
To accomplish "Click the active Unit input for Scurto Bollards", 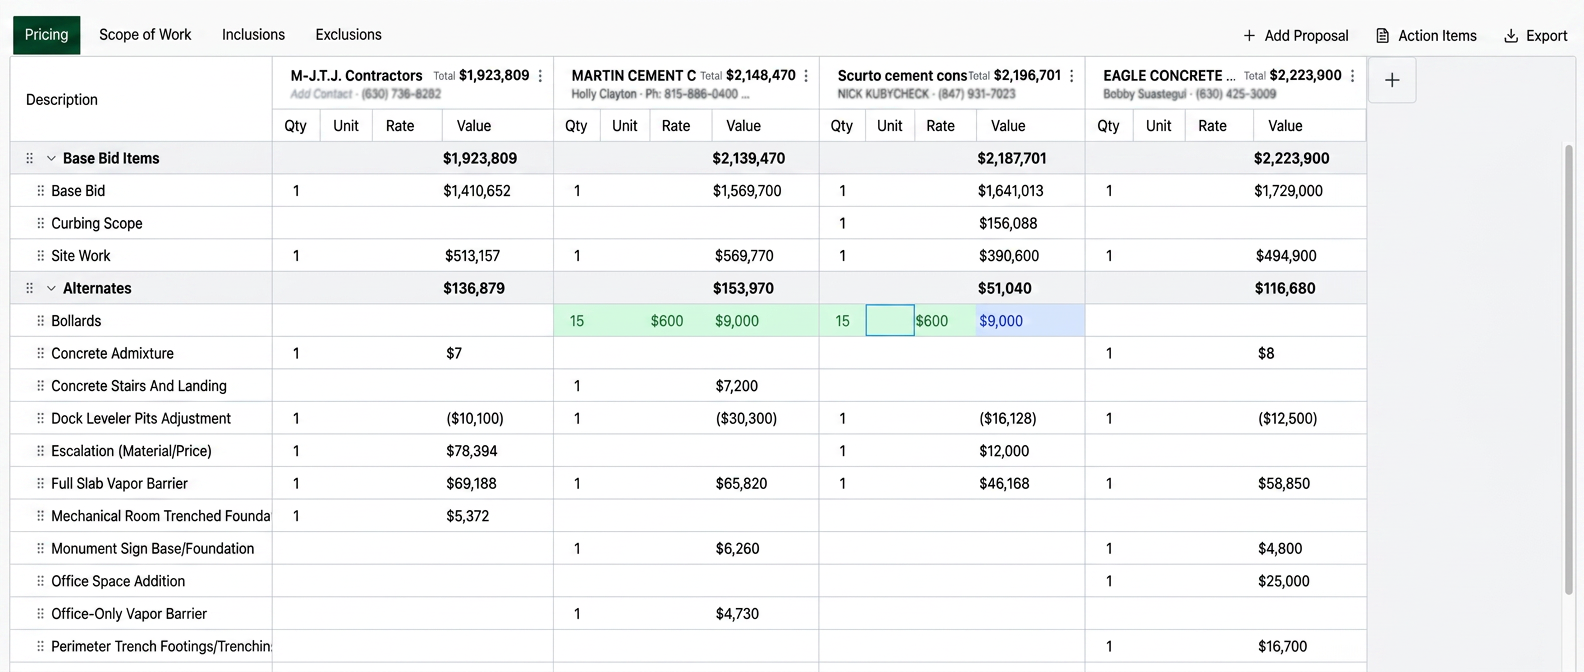I will coord(890,321).
